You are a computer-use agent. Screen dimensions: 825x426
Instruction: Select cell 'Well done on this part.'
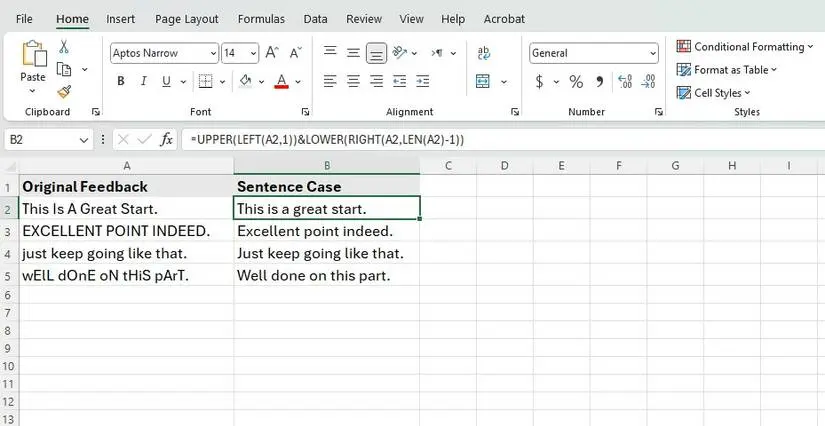point(327,276)
